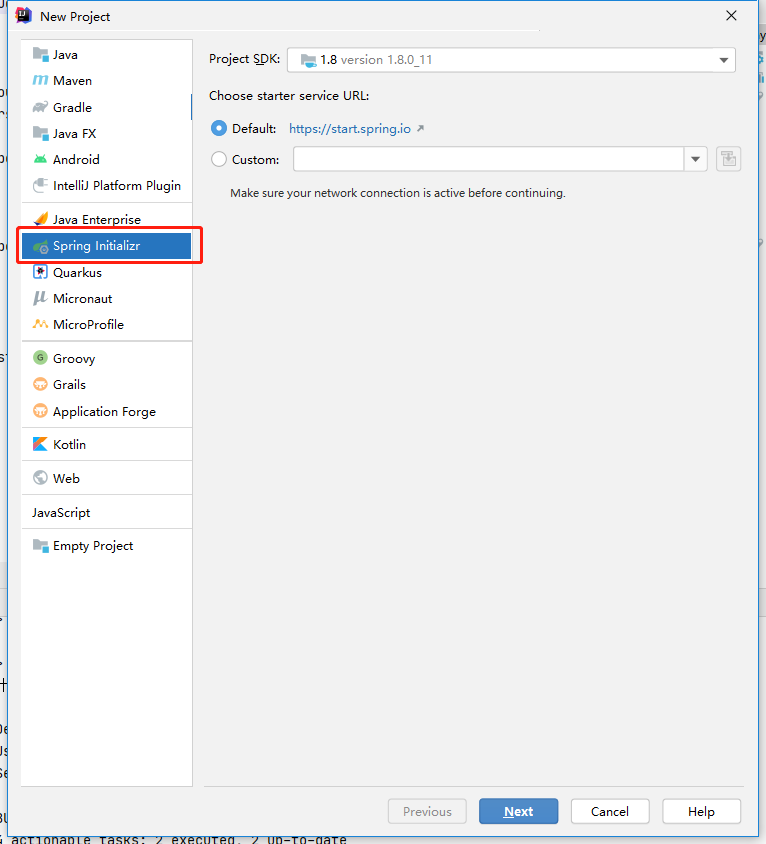Click the Cancel button
Screen dimensions: 766x844
pos(610,811)
